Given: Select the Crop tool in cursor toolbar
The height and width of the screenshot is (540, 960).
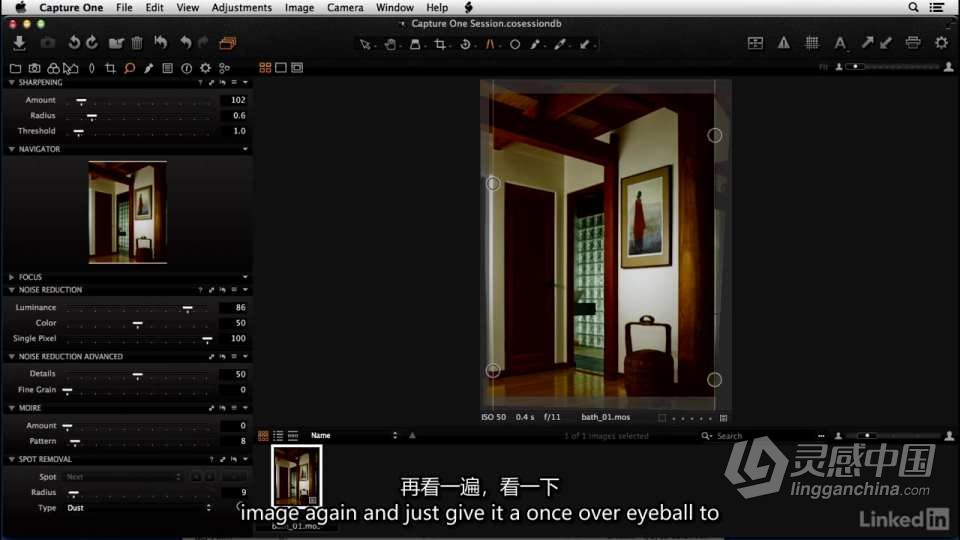Looking at the screenshot, I should (x=440, y=44).
